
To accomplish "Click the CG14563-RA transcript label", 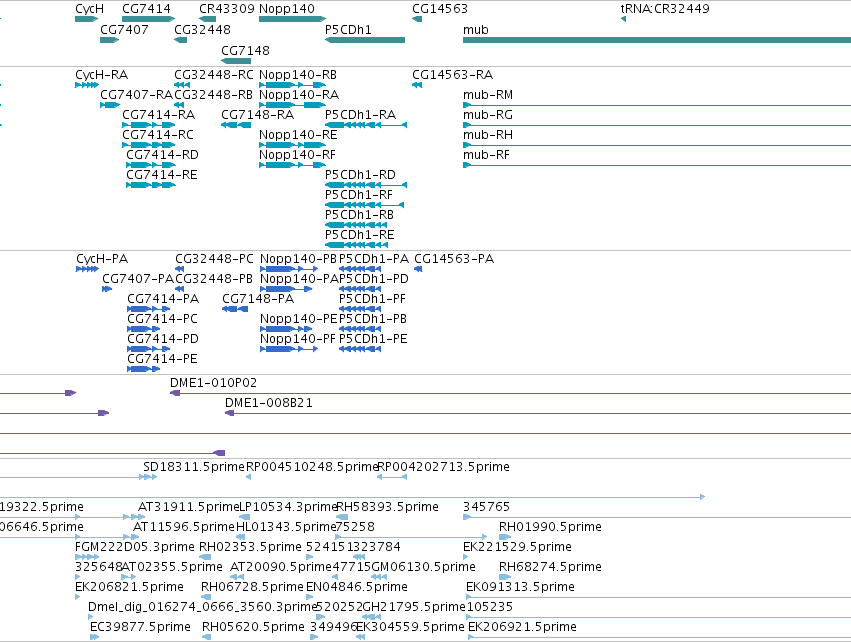I will pos(453,75).
